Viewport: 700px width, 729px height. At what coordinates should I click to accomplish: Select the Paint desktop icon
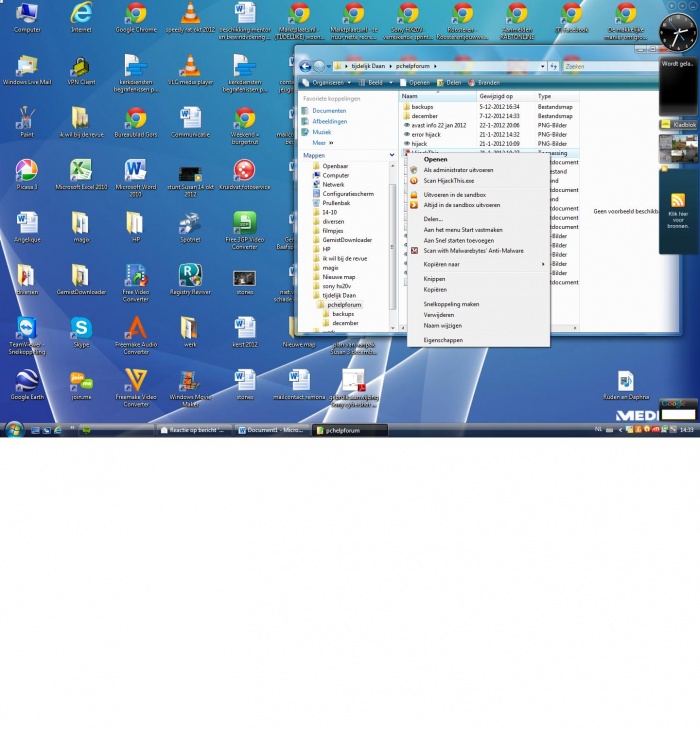pyautogui.click(x=27, y=123)
